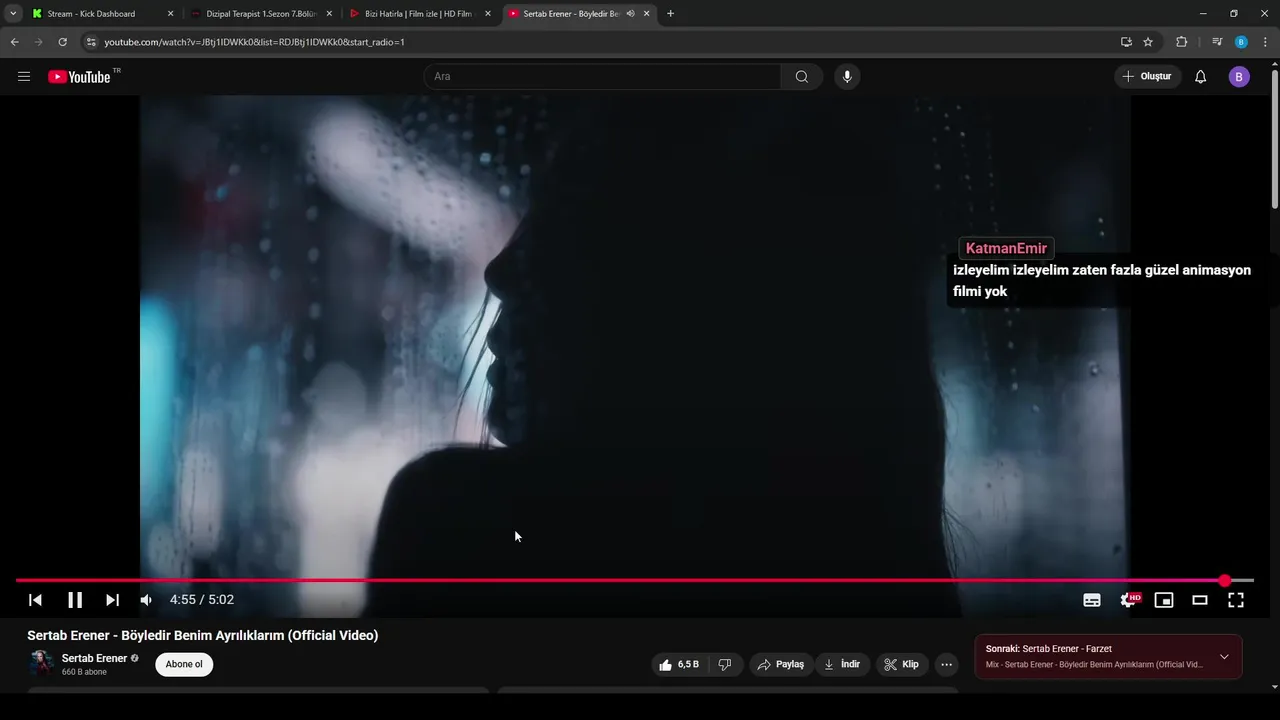Viewport: 1280px width, 720px height.
Task: Open the browser extensions puzzle icon
Action: pos(1182,42)
